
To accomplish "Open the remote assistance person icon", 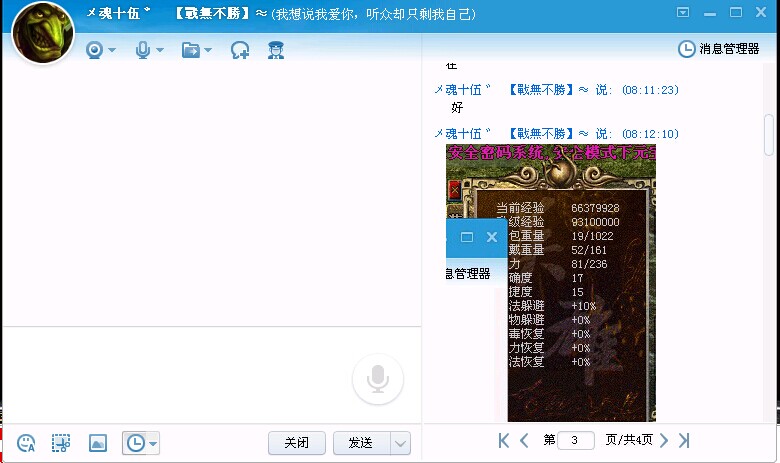I will [276, 50].
